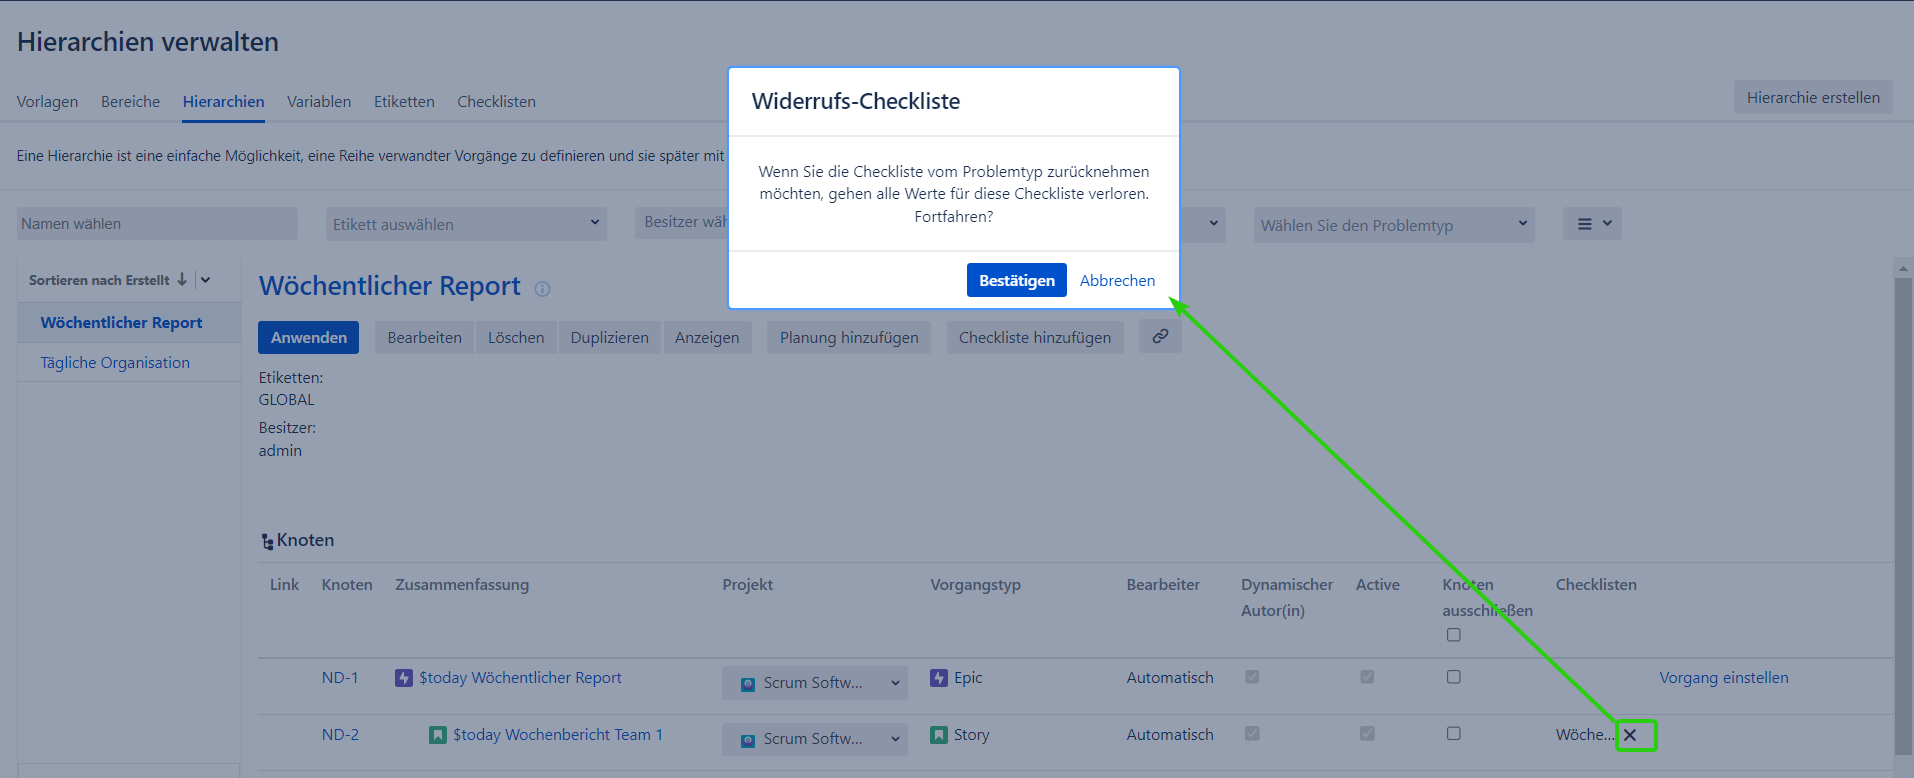1914x778 pixels.
Task: Remove checklist with X icon in ND-2 row
Action: tap(1630, 735)
